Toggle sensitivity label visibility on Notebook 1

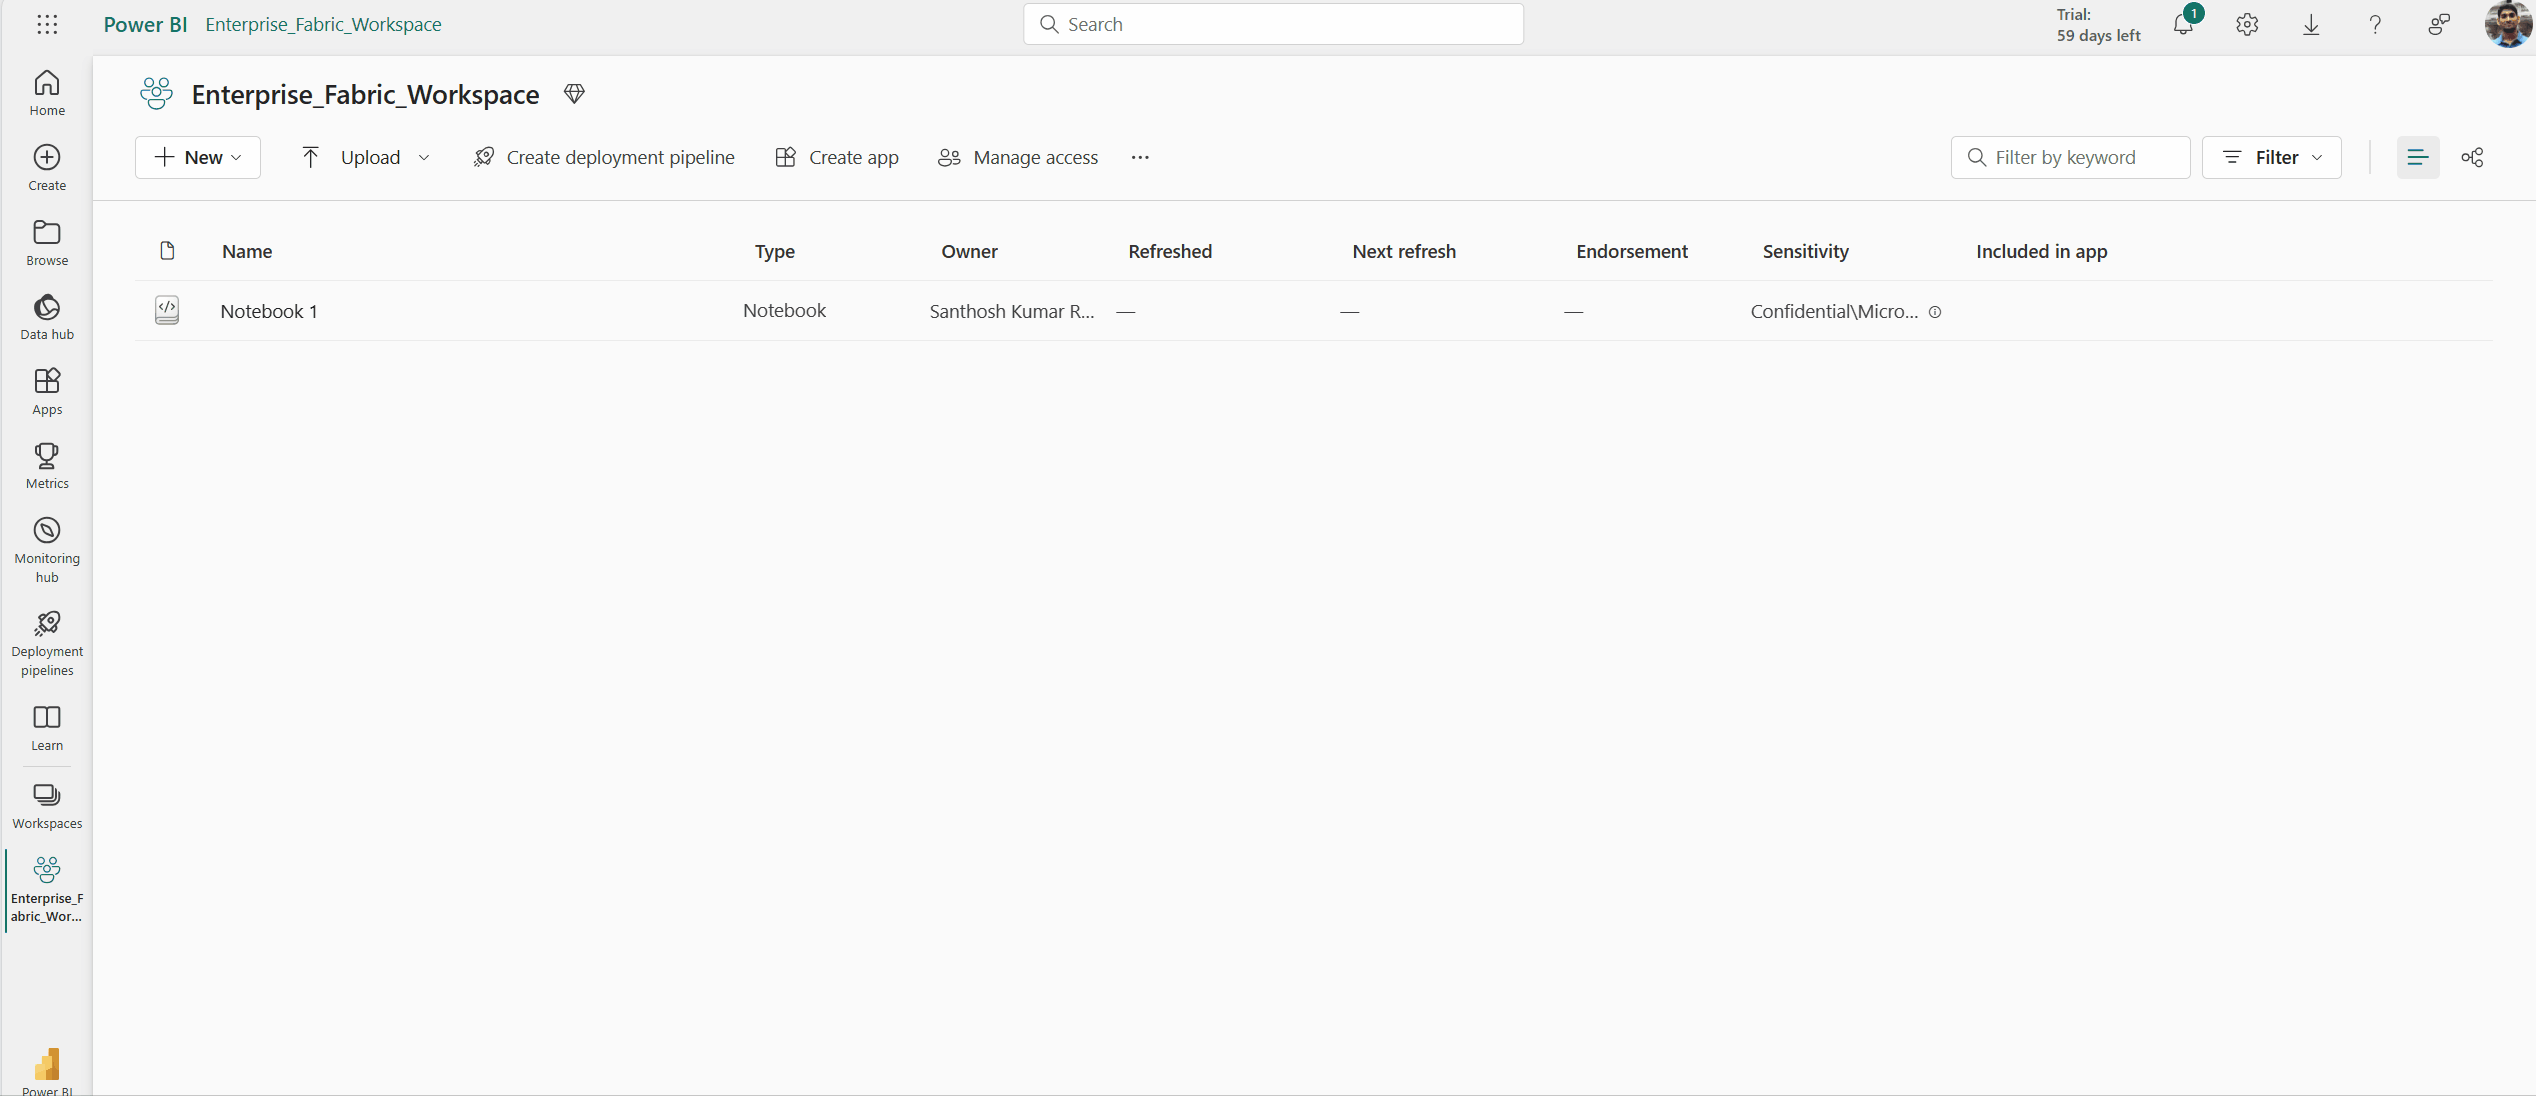pyautogui.click(x=1934, y=310)
